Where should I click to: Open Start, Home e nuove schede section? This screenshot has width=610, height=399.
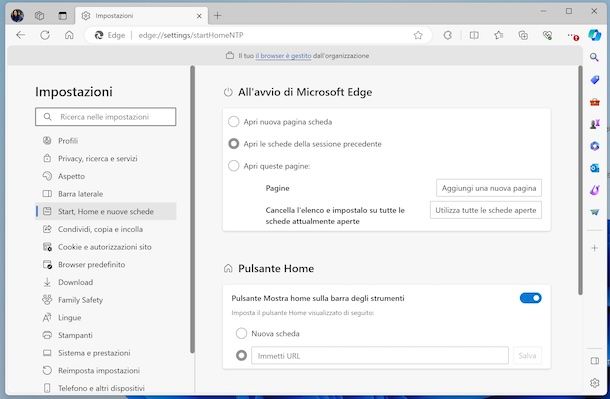[x=106, y=211]
